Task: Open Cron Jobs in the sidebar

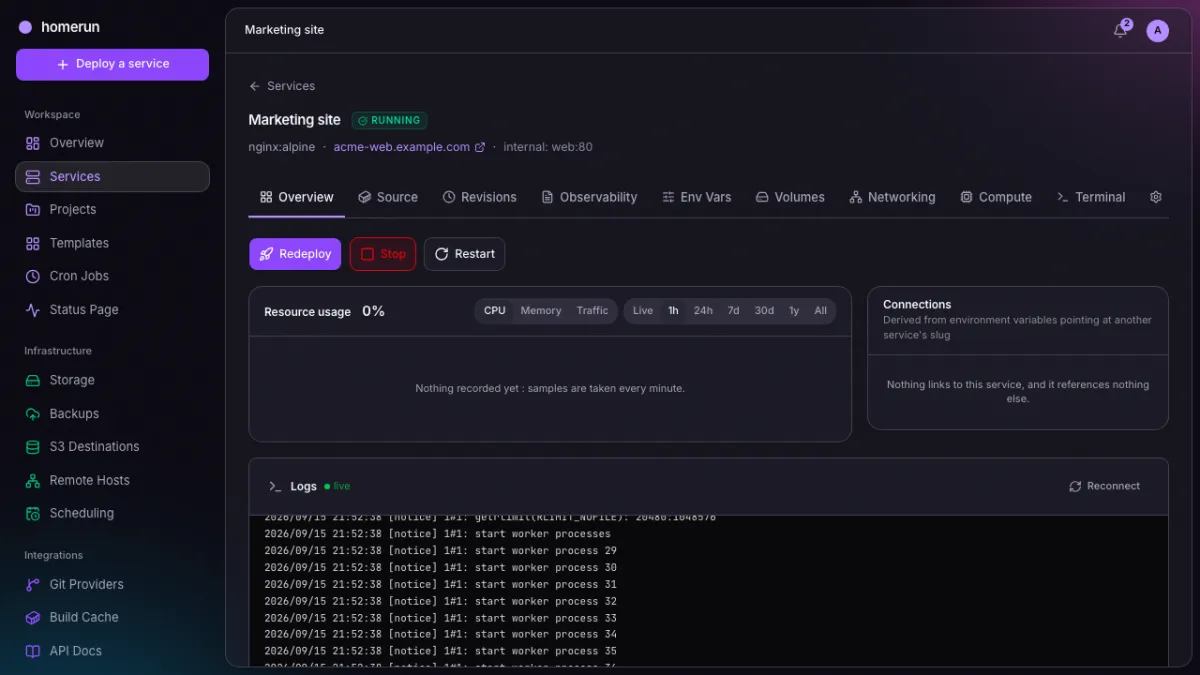Action: pyautogui.click(x=112, y=276)
